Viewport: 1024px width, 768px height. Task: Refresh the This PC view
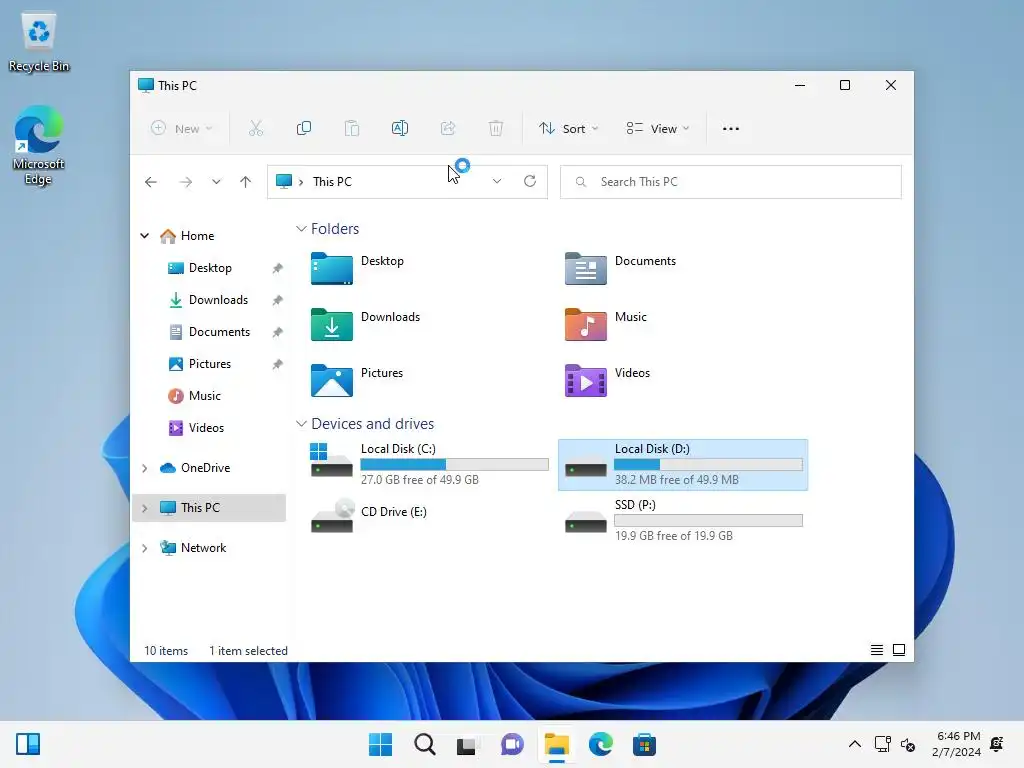530,182
